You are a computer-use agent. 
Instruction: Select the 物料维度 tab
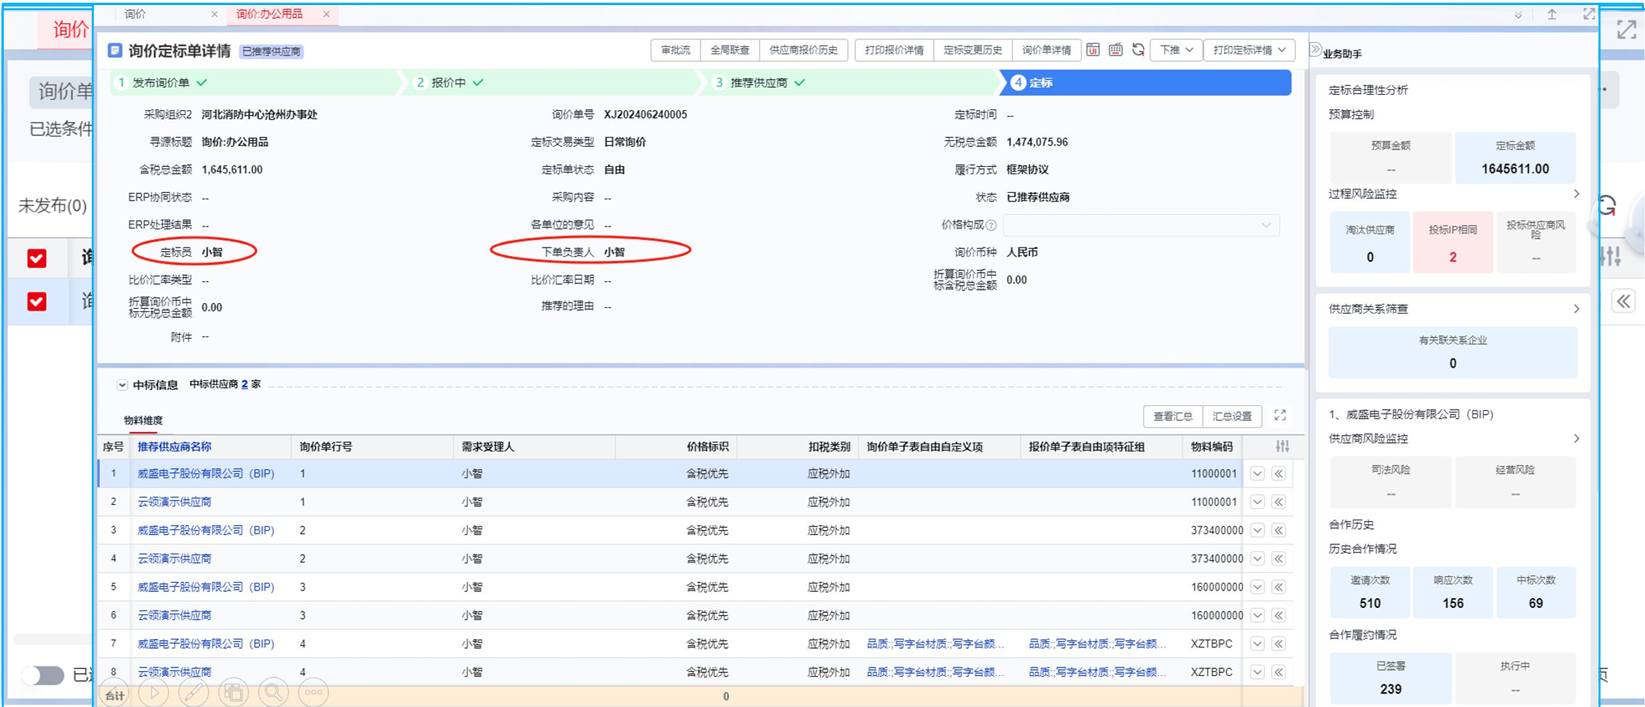[x=143, y=420]
